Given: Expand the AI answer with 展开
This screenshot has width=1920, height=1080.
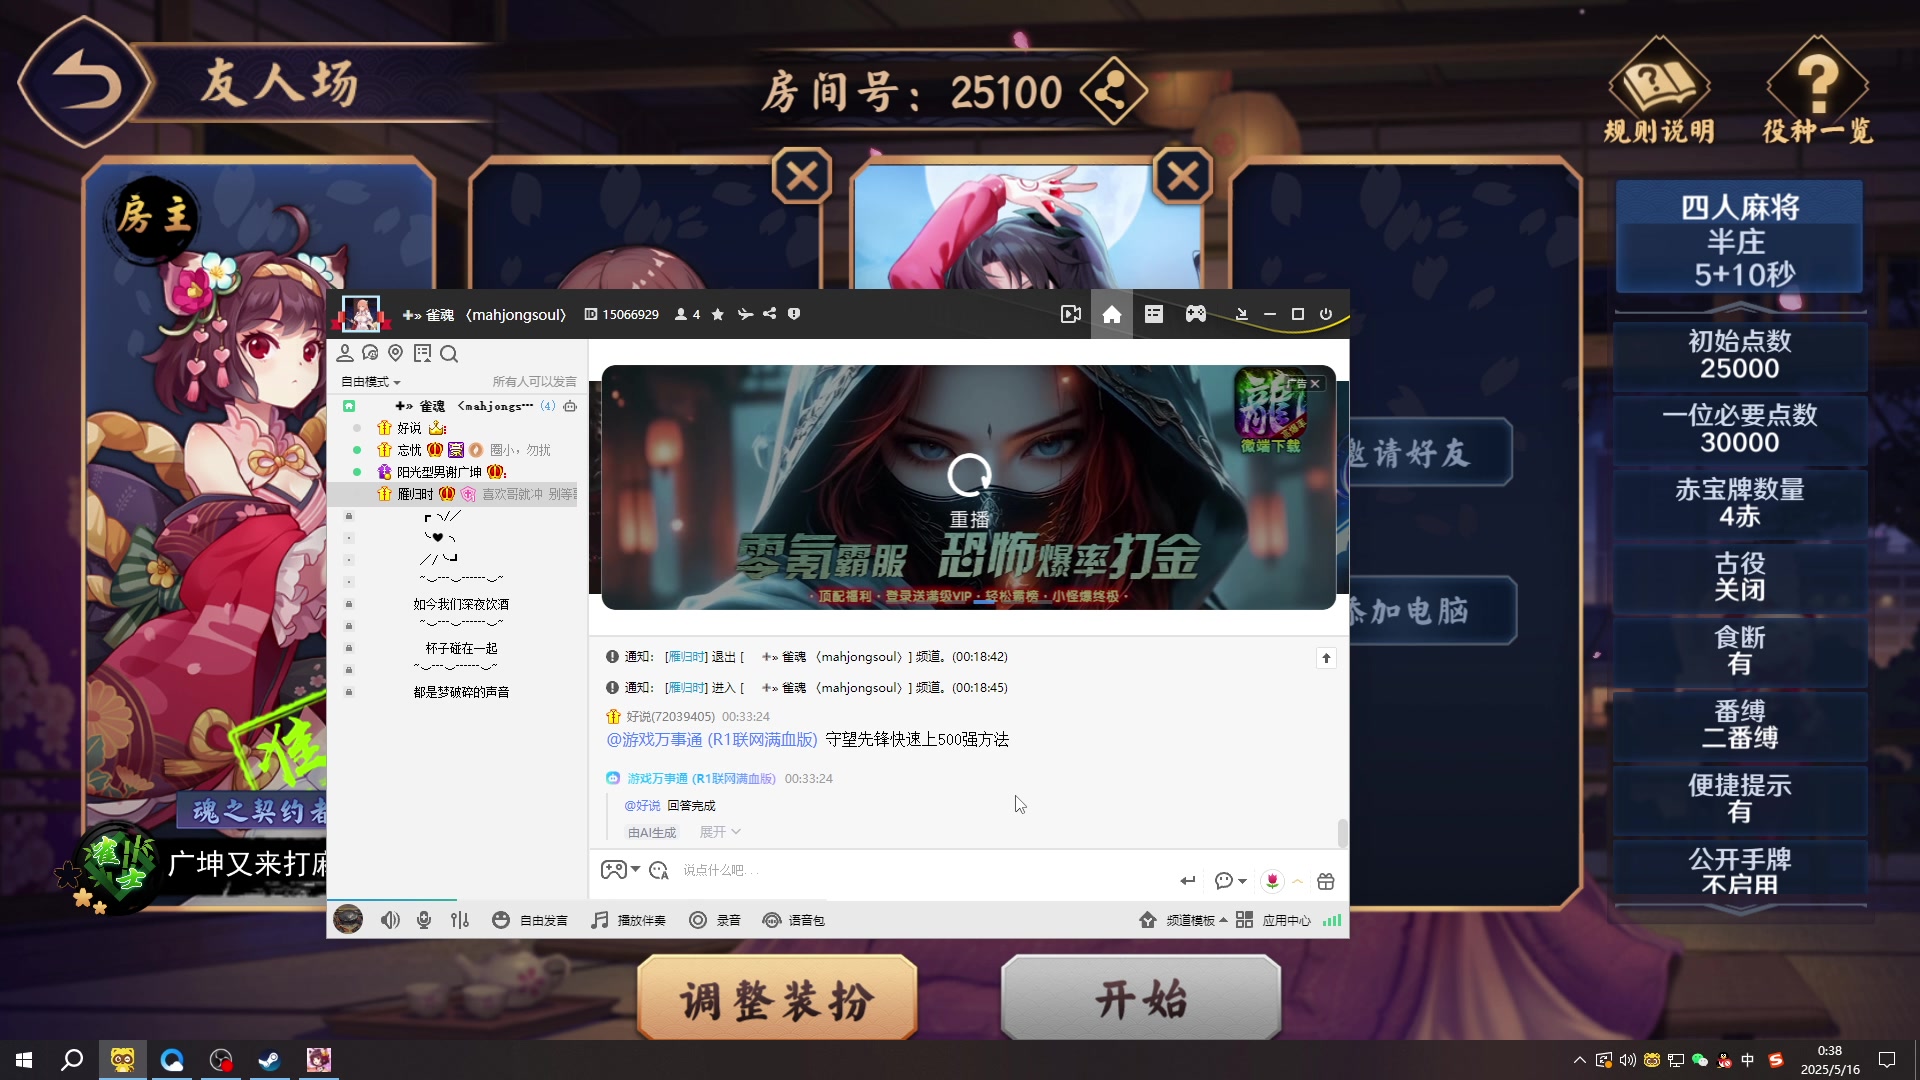Looking at the screenshot, I should tap(719, 832).
